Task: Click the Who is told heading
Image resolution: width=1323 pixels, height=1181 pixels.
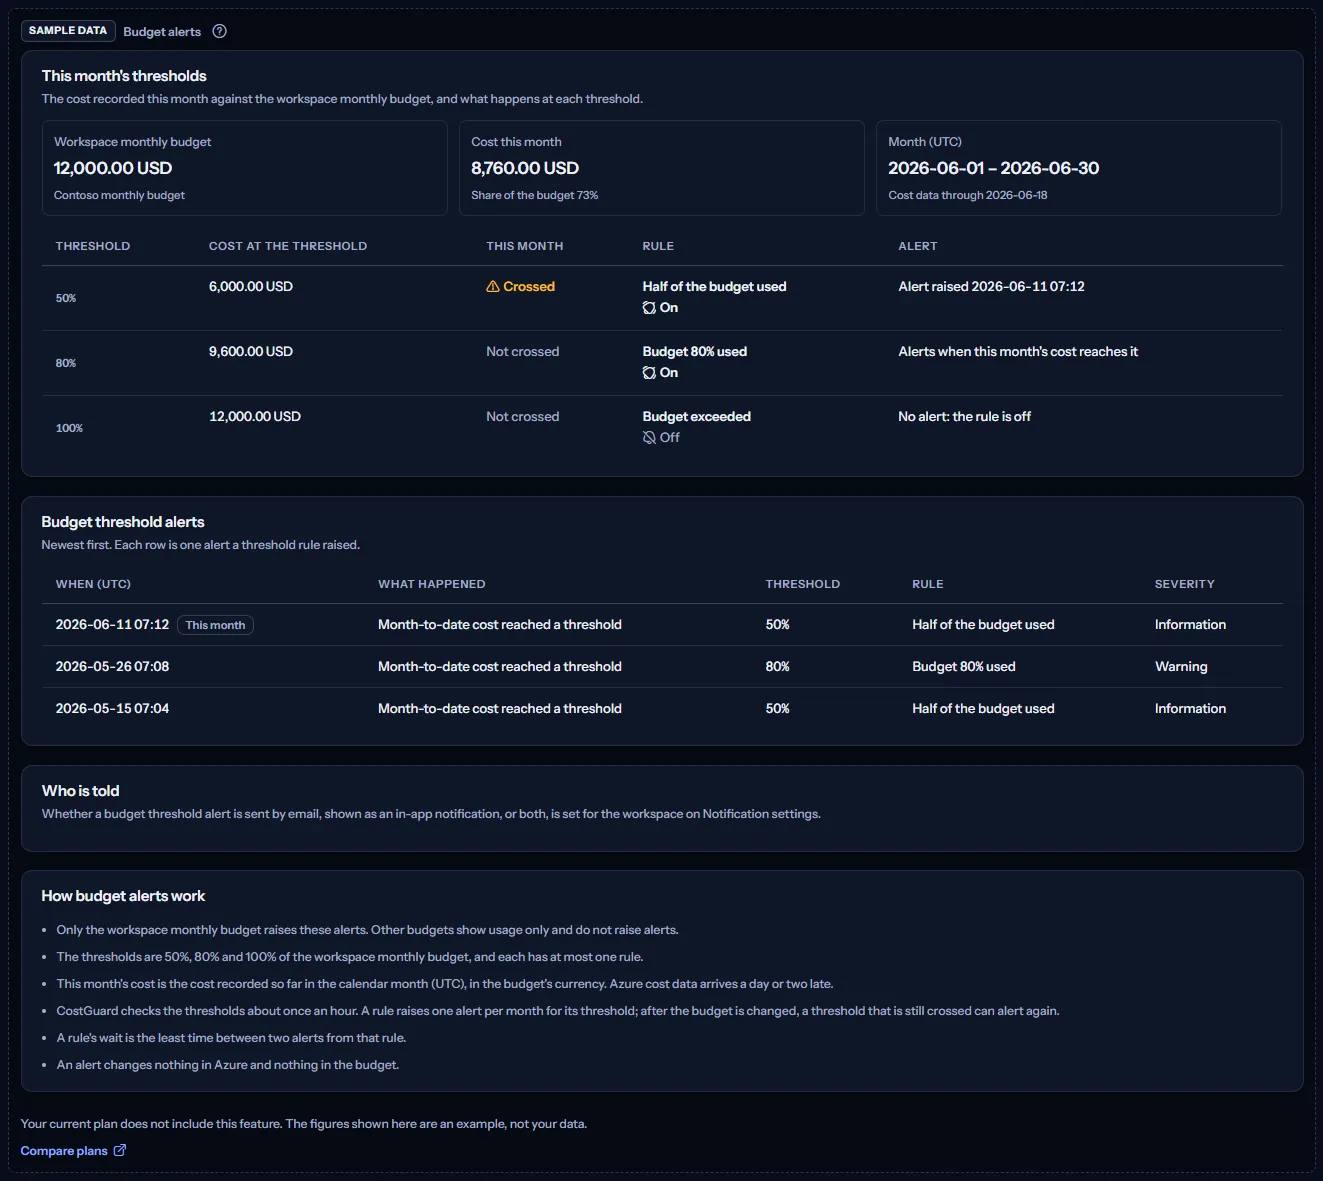Action: pos(80,791)
